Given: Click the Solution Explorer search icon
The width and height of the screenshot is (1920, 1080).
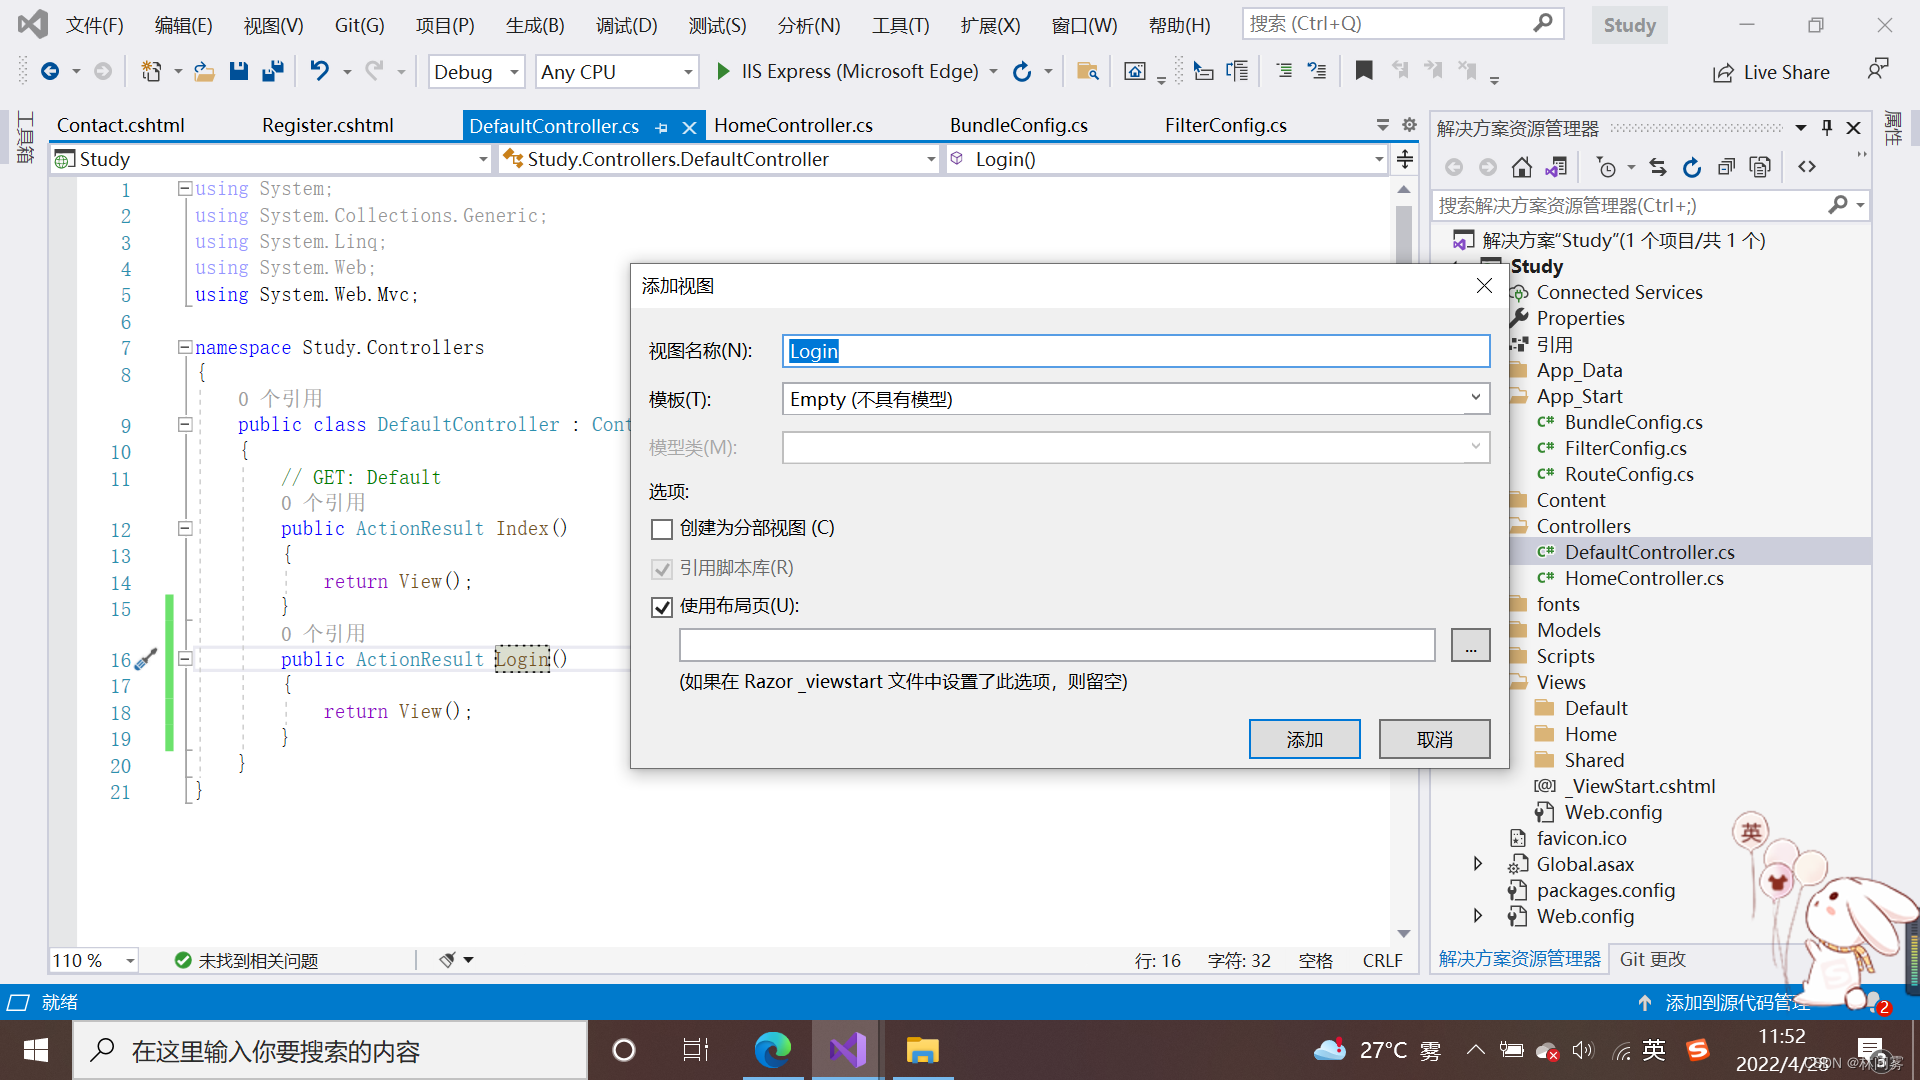Looking at the screenshot, I should click(1837, 204).
